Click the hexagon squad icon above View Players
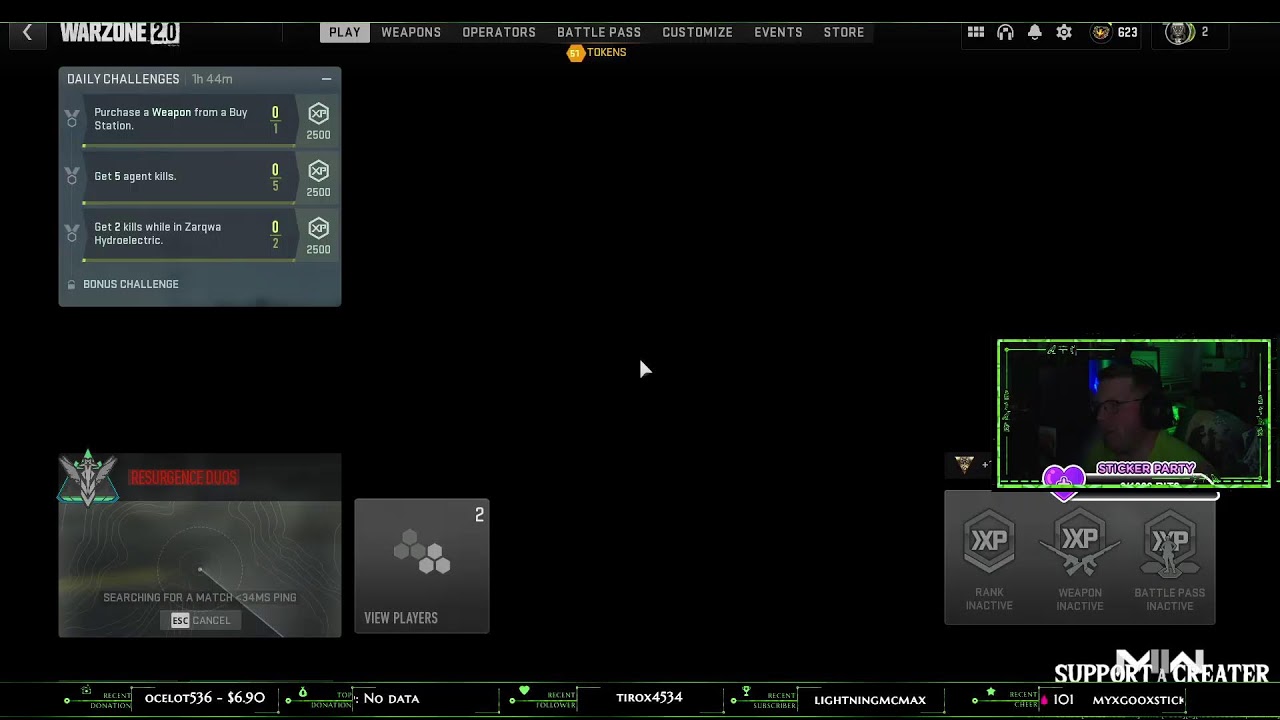 coord(422,552)
